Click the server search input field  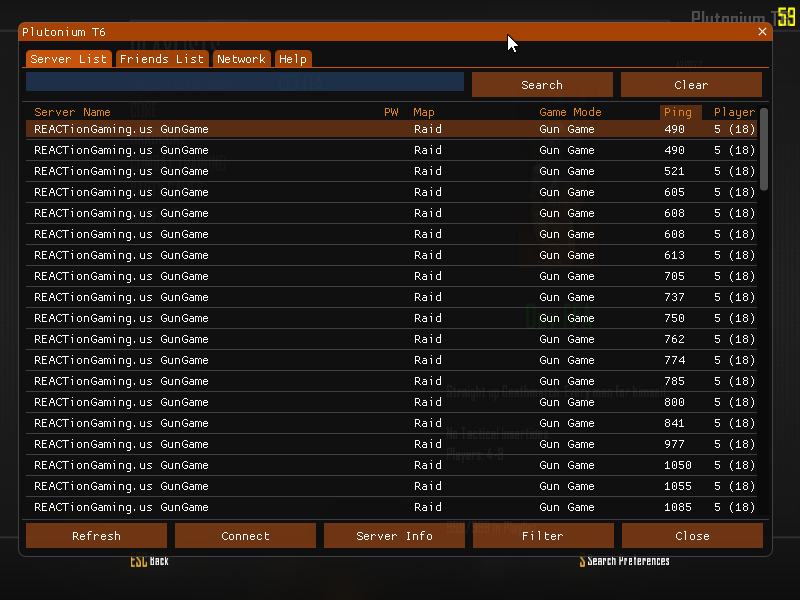pyautogui.click(x=245, y=83)
